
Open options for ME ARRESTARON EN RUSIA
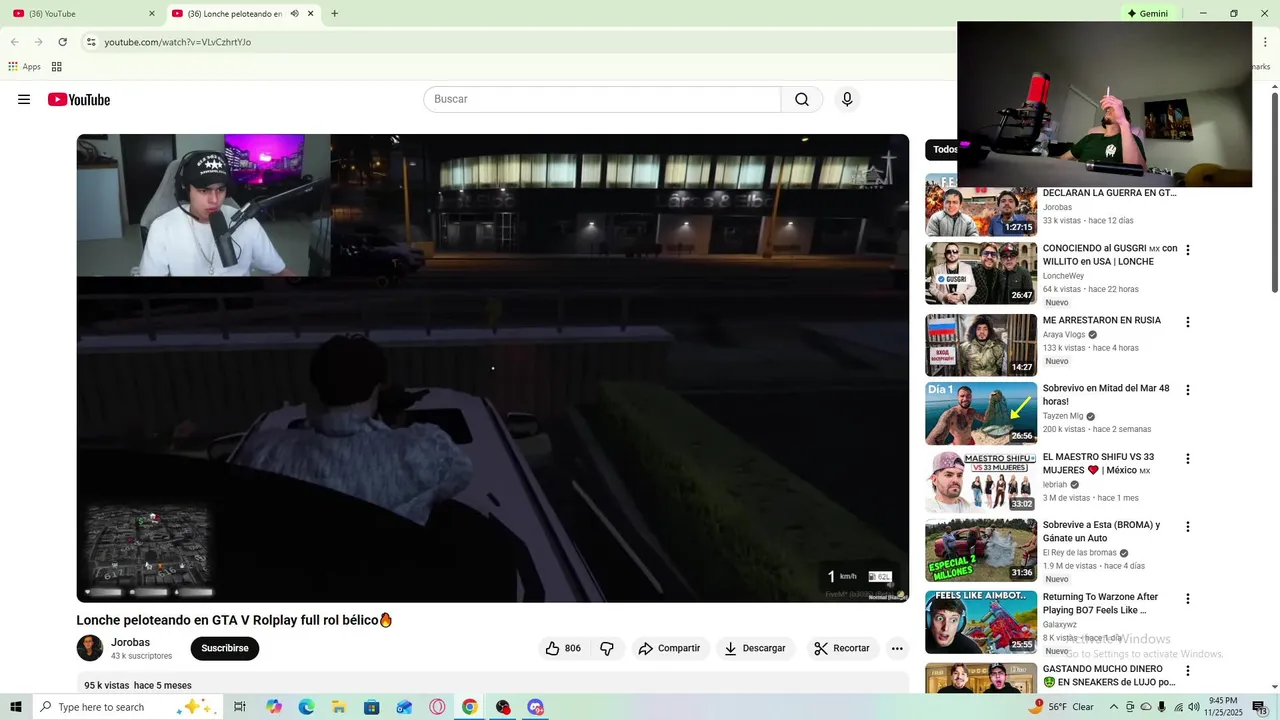click(1188, 322)
